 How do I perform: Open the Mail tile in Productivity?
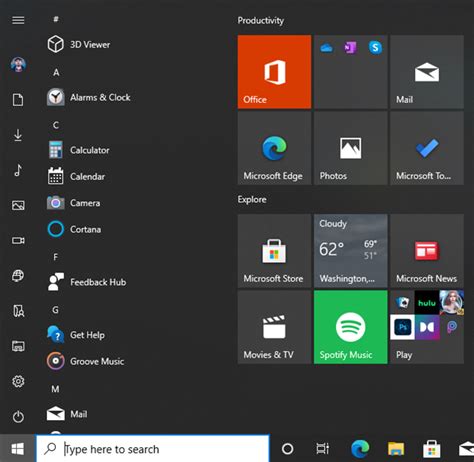(427, 72)
